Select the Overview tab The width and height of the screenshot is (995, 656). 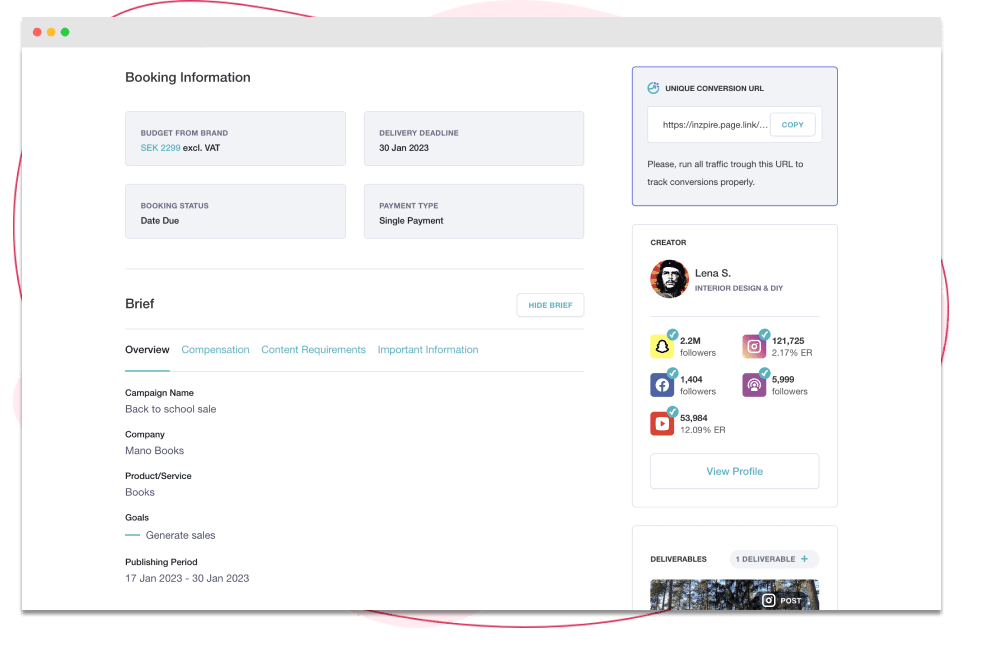[x=147, y=350]
